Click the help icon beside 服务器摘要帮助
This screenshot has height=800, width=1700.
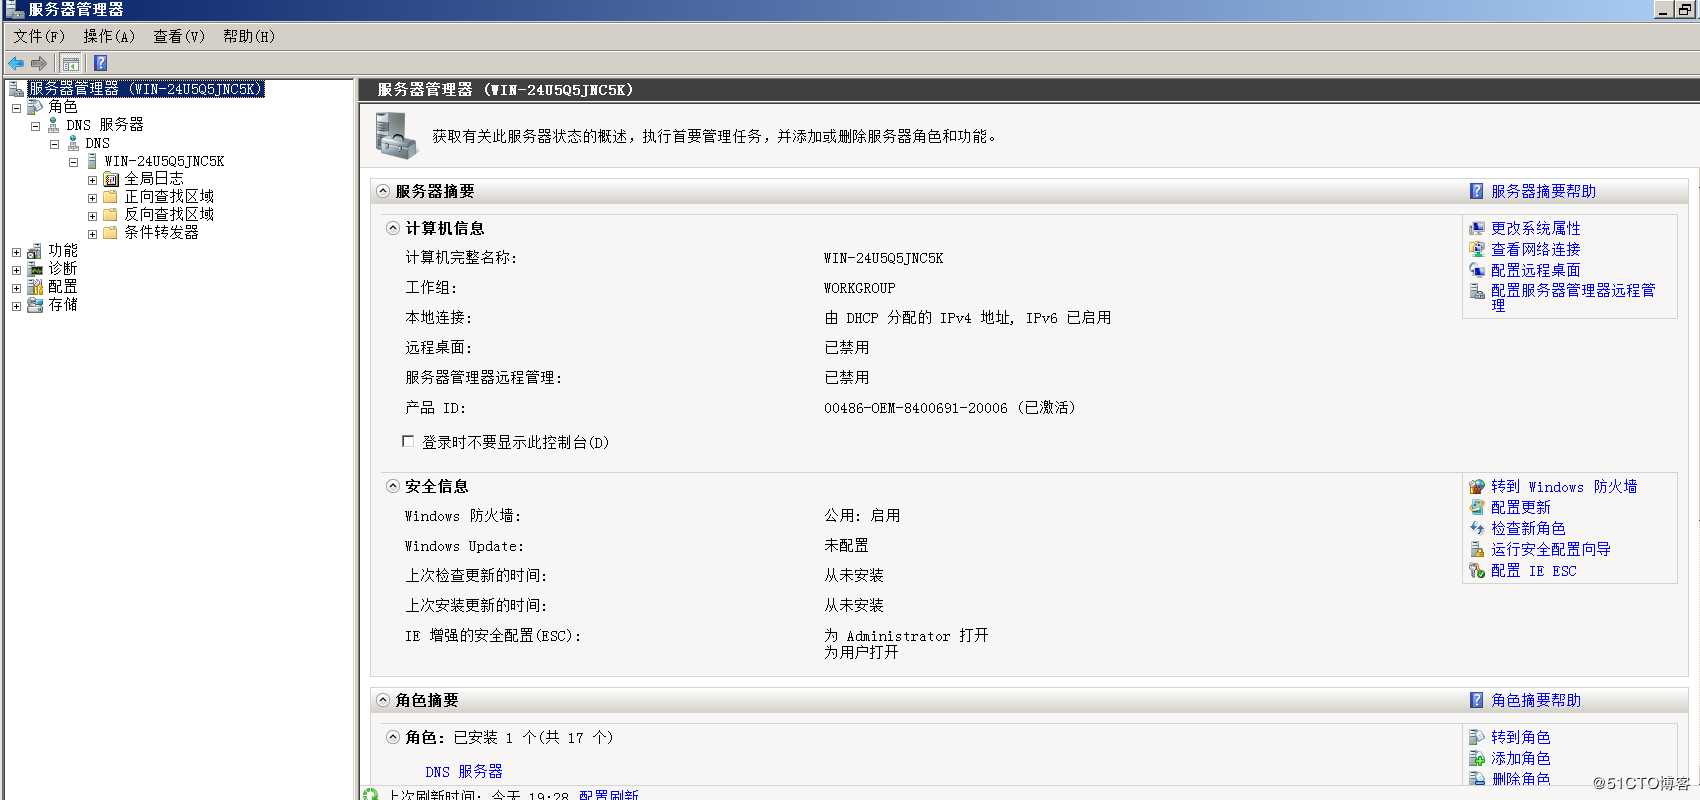(1476, 191)
